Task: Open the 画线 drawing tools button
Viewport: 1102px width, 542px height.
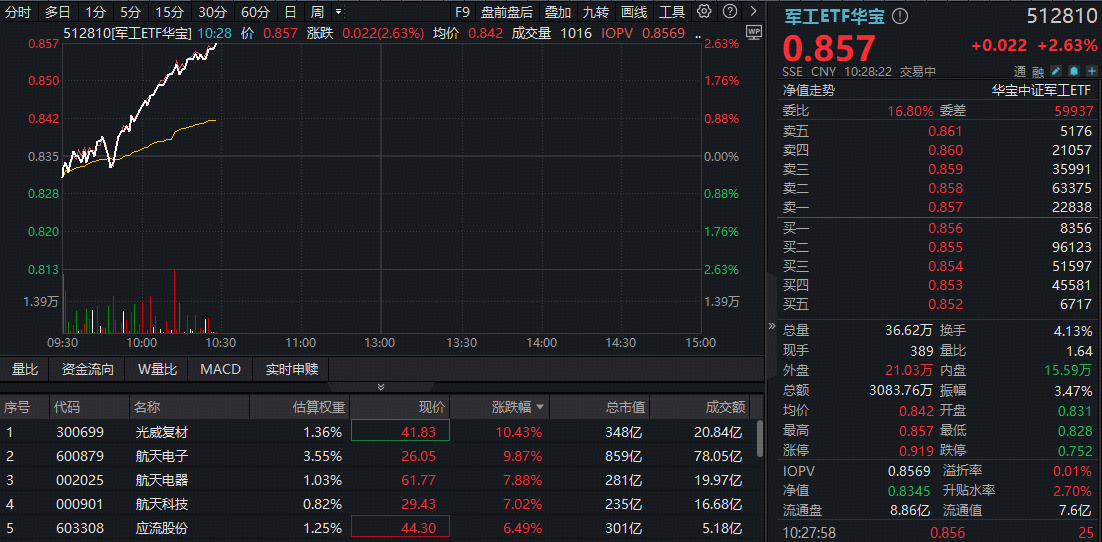Action: point(634,12)
